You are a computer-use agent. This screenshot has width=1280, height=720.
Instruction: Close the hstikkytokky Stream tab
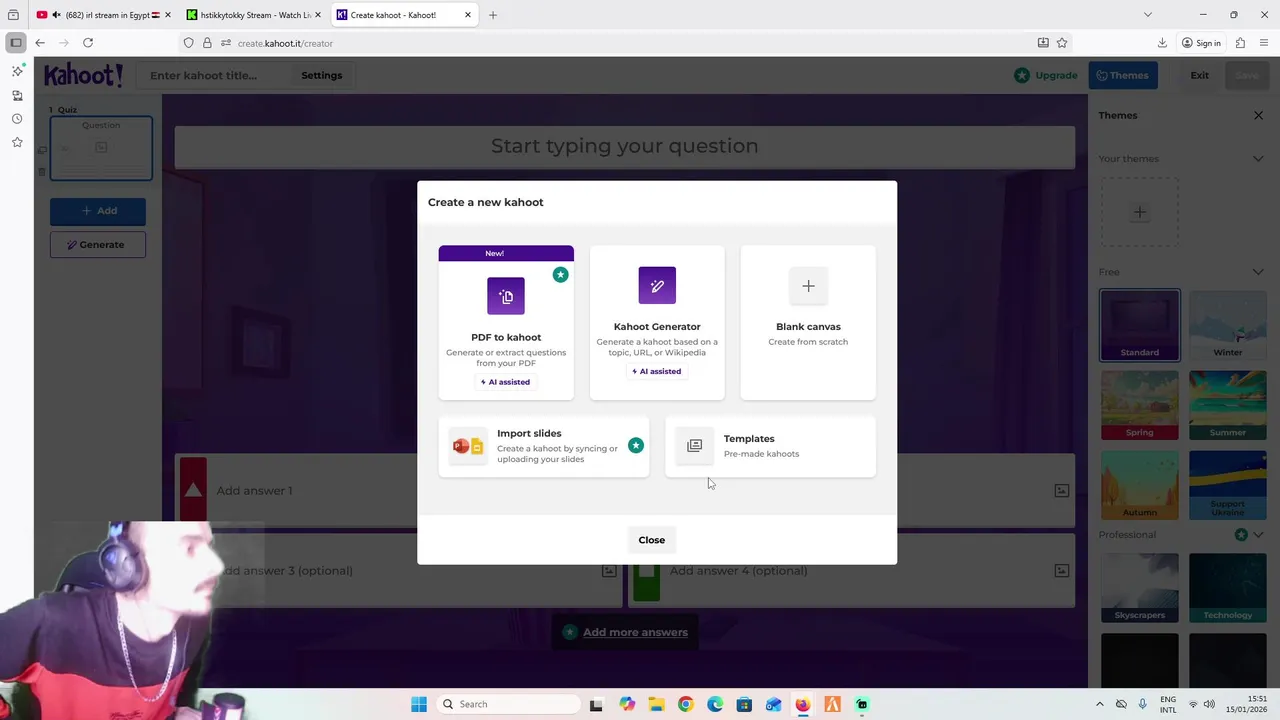tap(318, 15)
